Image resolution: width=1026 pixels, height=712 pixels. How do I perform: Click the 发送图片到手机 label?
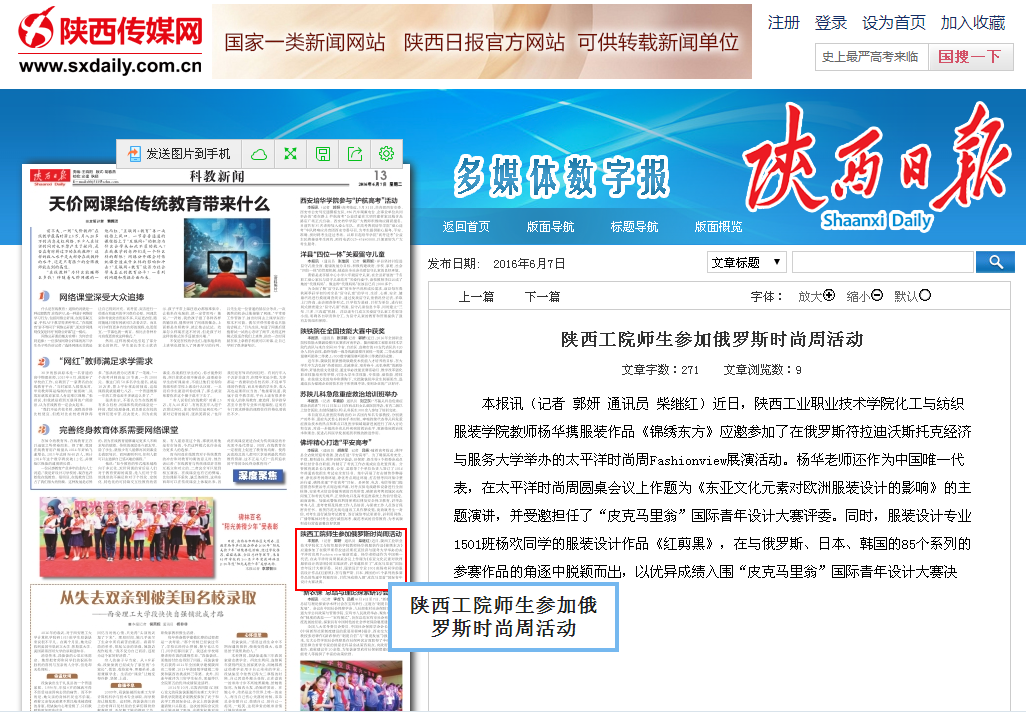pos(188,154)
